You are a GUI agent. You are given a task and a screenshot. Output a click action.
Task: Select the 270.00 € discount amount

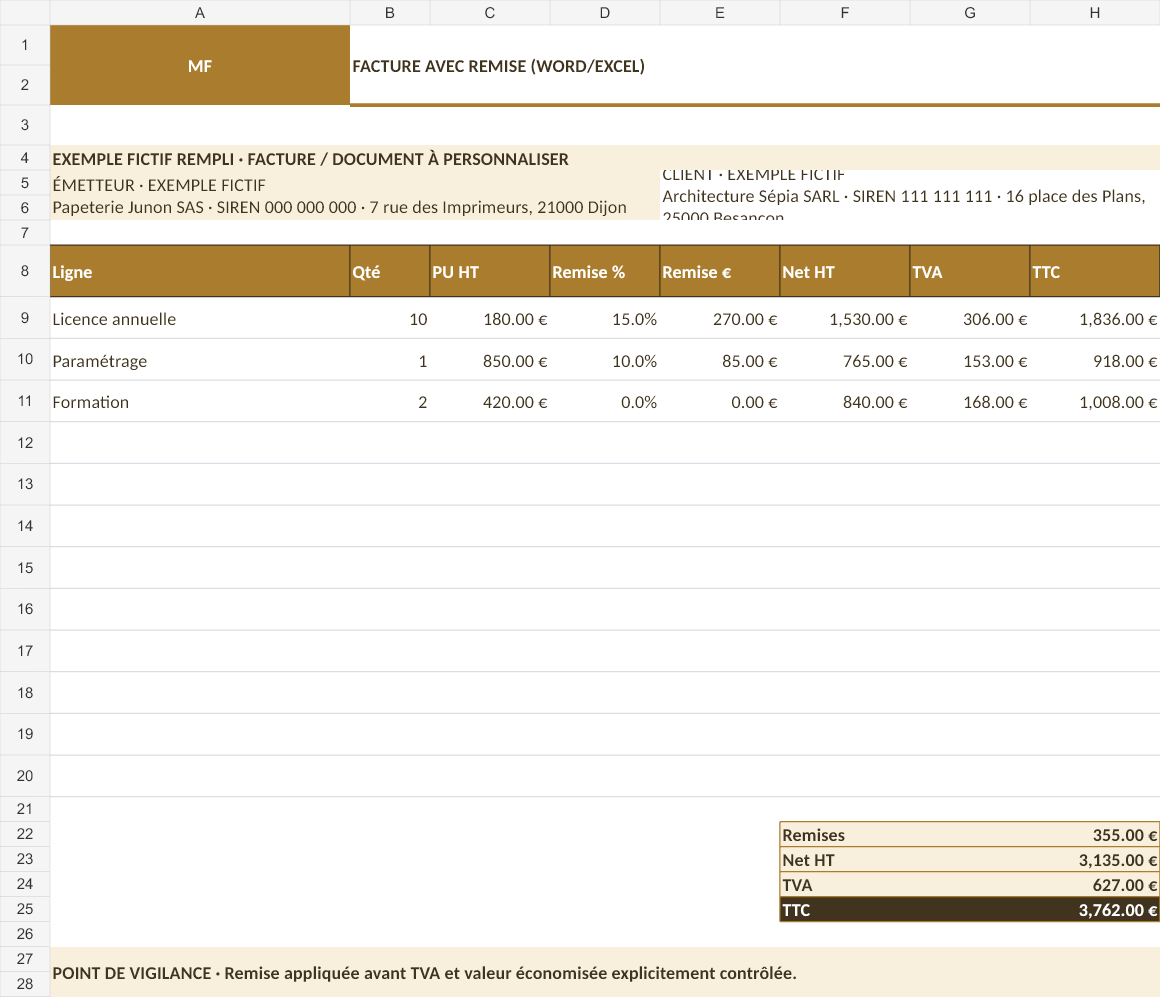click(x=720, y=319)
